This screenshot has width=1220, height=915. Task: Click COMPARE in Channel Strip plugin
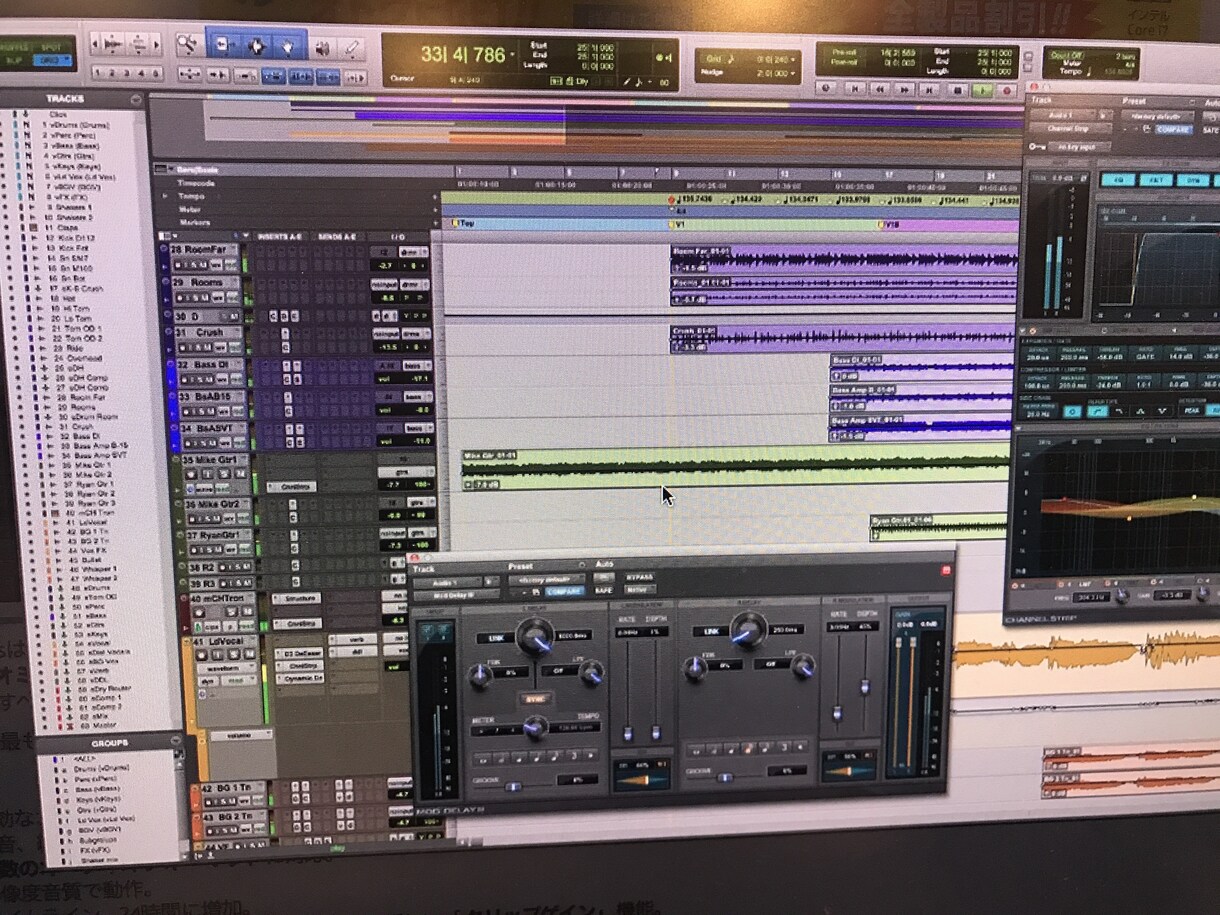[x=1174, y=129]
